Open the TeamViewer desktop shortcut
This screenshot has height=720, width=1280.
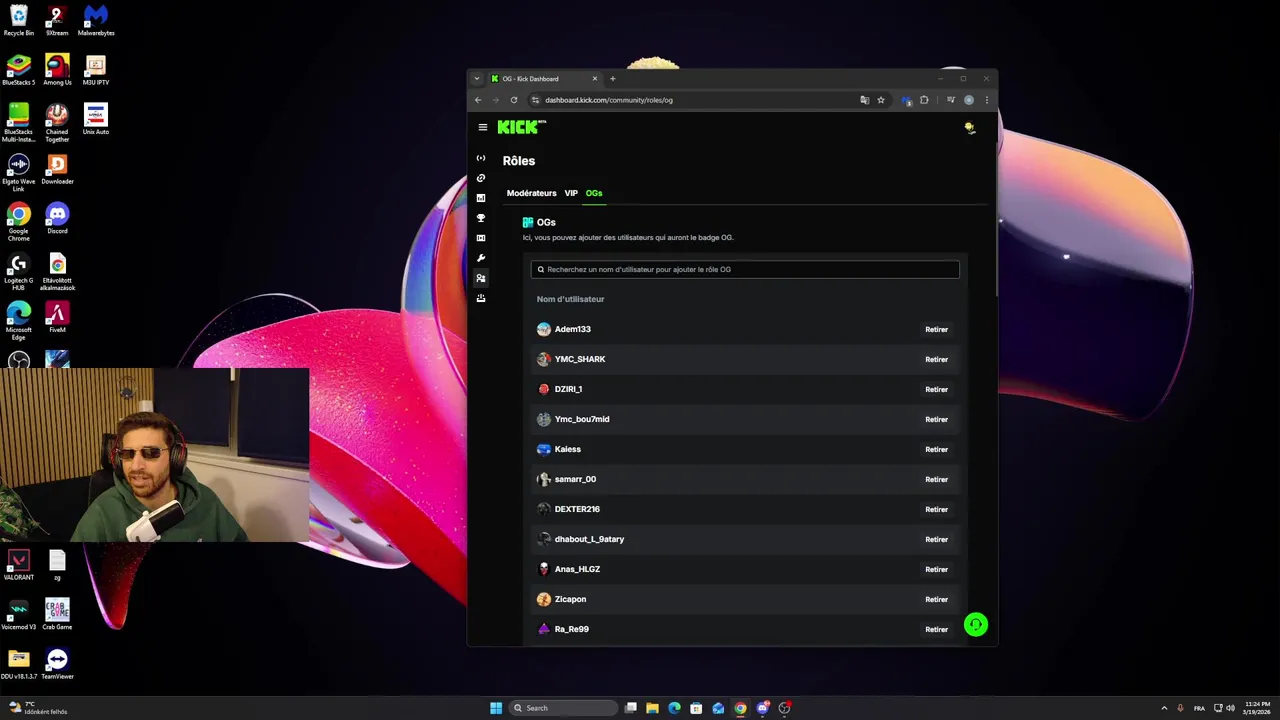[57, 664]
